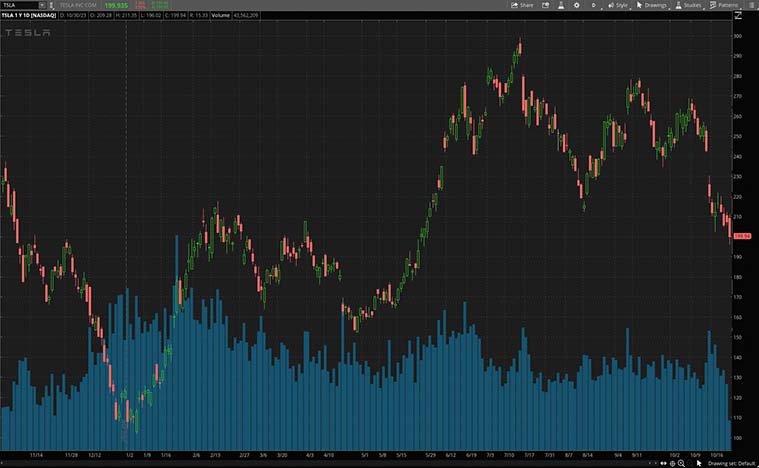Click the far-right toolbar menu icon

(752, 5)
